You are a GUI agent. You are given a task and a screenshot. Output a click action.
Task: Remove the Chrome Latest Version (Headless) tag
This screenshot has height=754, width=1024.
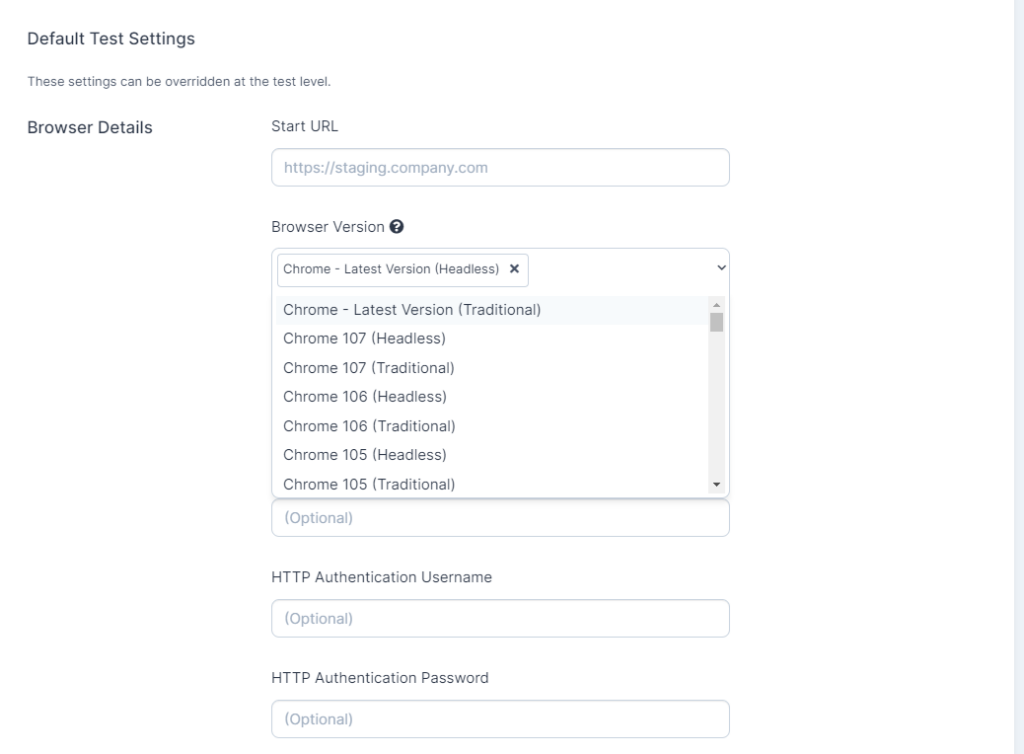[514, 269]
